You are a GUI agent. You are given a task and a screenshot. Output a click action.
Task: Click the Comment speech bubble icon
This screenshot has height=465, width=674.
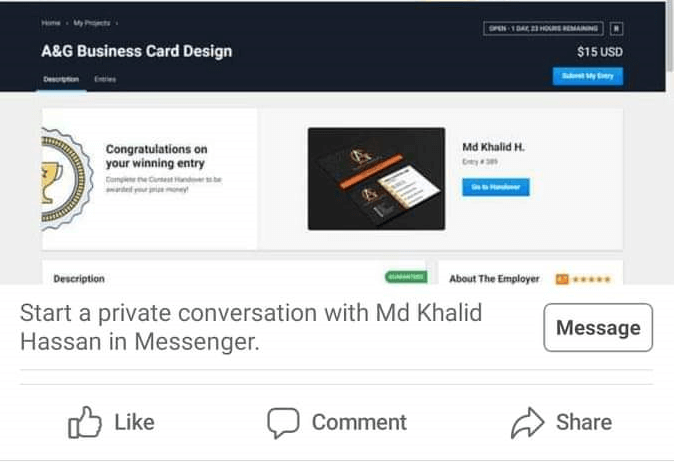[x=283, y=423]
